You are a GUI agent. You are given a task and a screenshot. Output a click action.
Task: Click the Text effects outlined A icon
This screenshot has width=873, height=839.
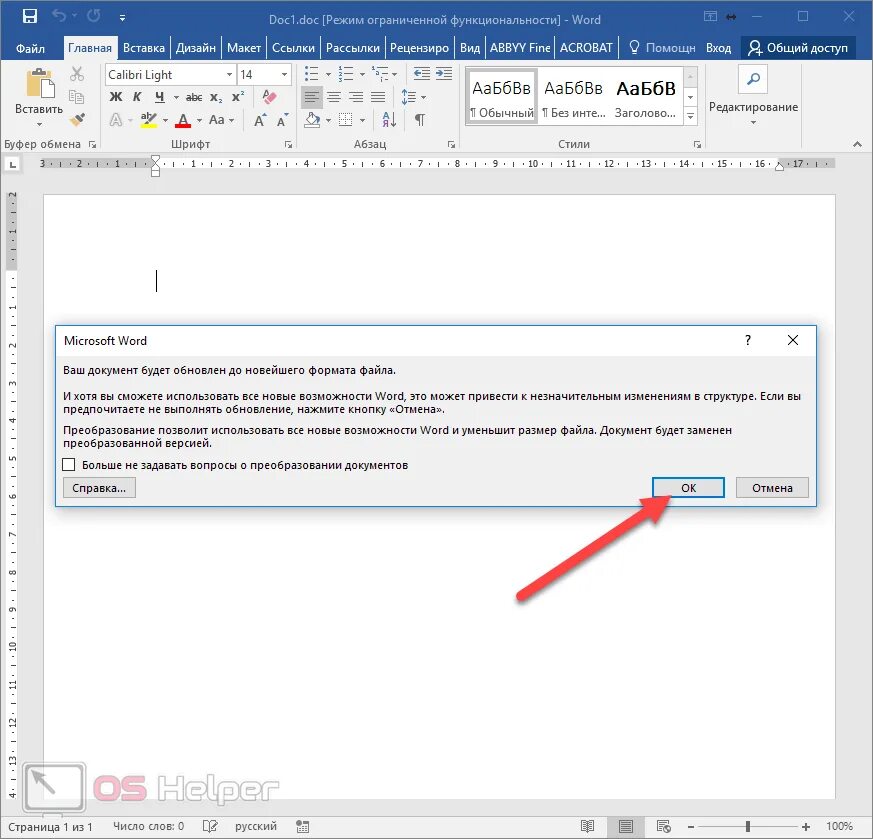(116, 120)
